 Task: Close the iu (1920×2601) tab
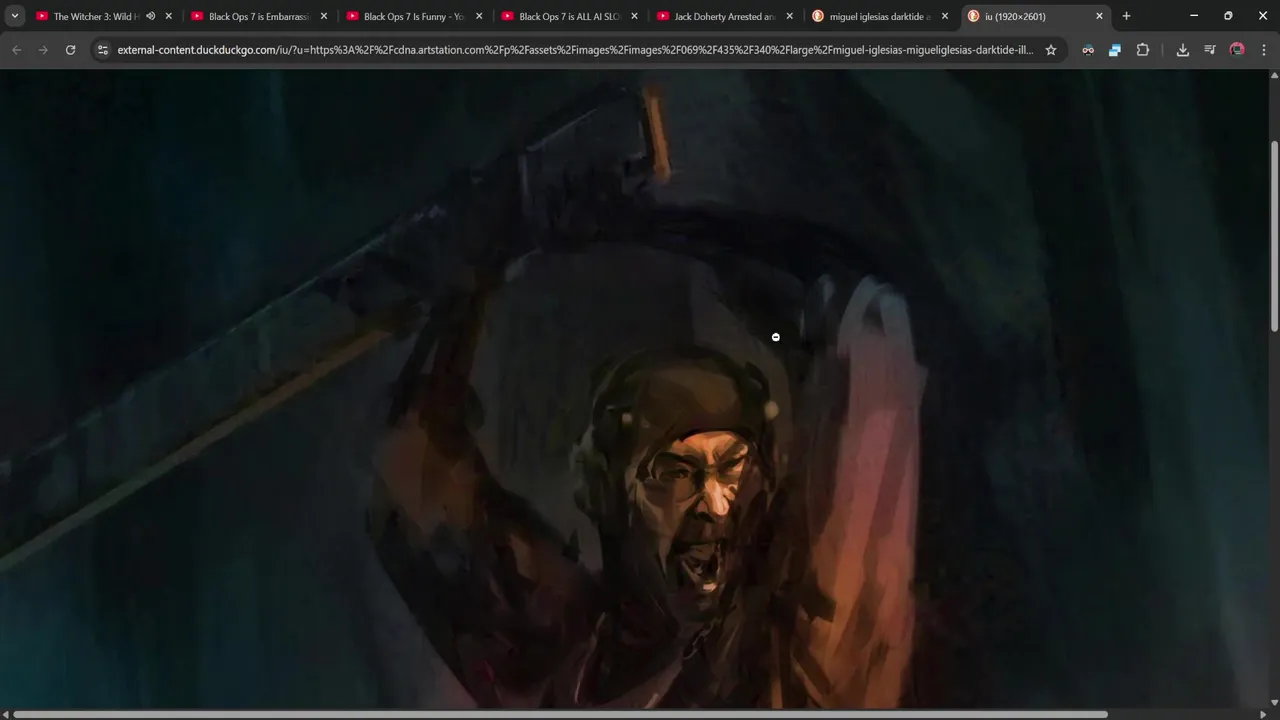(x=1099, y=16)
